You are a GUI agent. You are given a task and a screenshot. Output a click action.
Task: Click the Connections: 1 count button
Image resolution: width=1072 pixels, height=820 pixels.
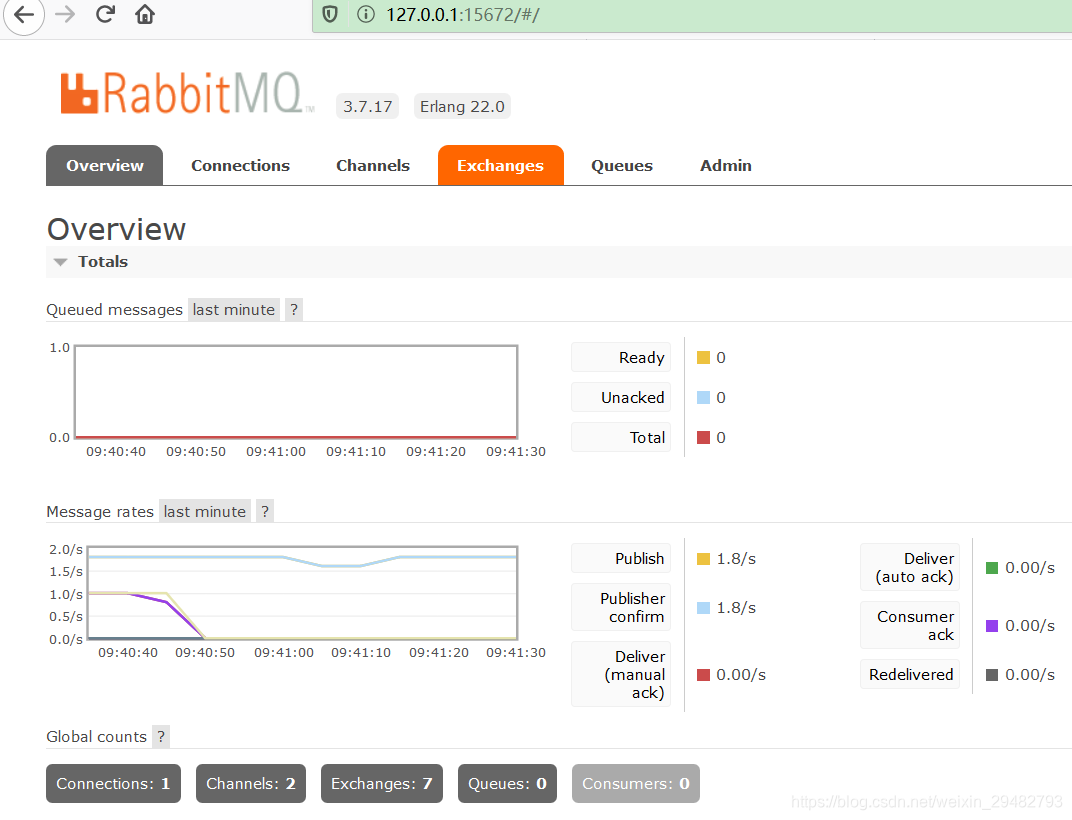[x=113, y=784]
